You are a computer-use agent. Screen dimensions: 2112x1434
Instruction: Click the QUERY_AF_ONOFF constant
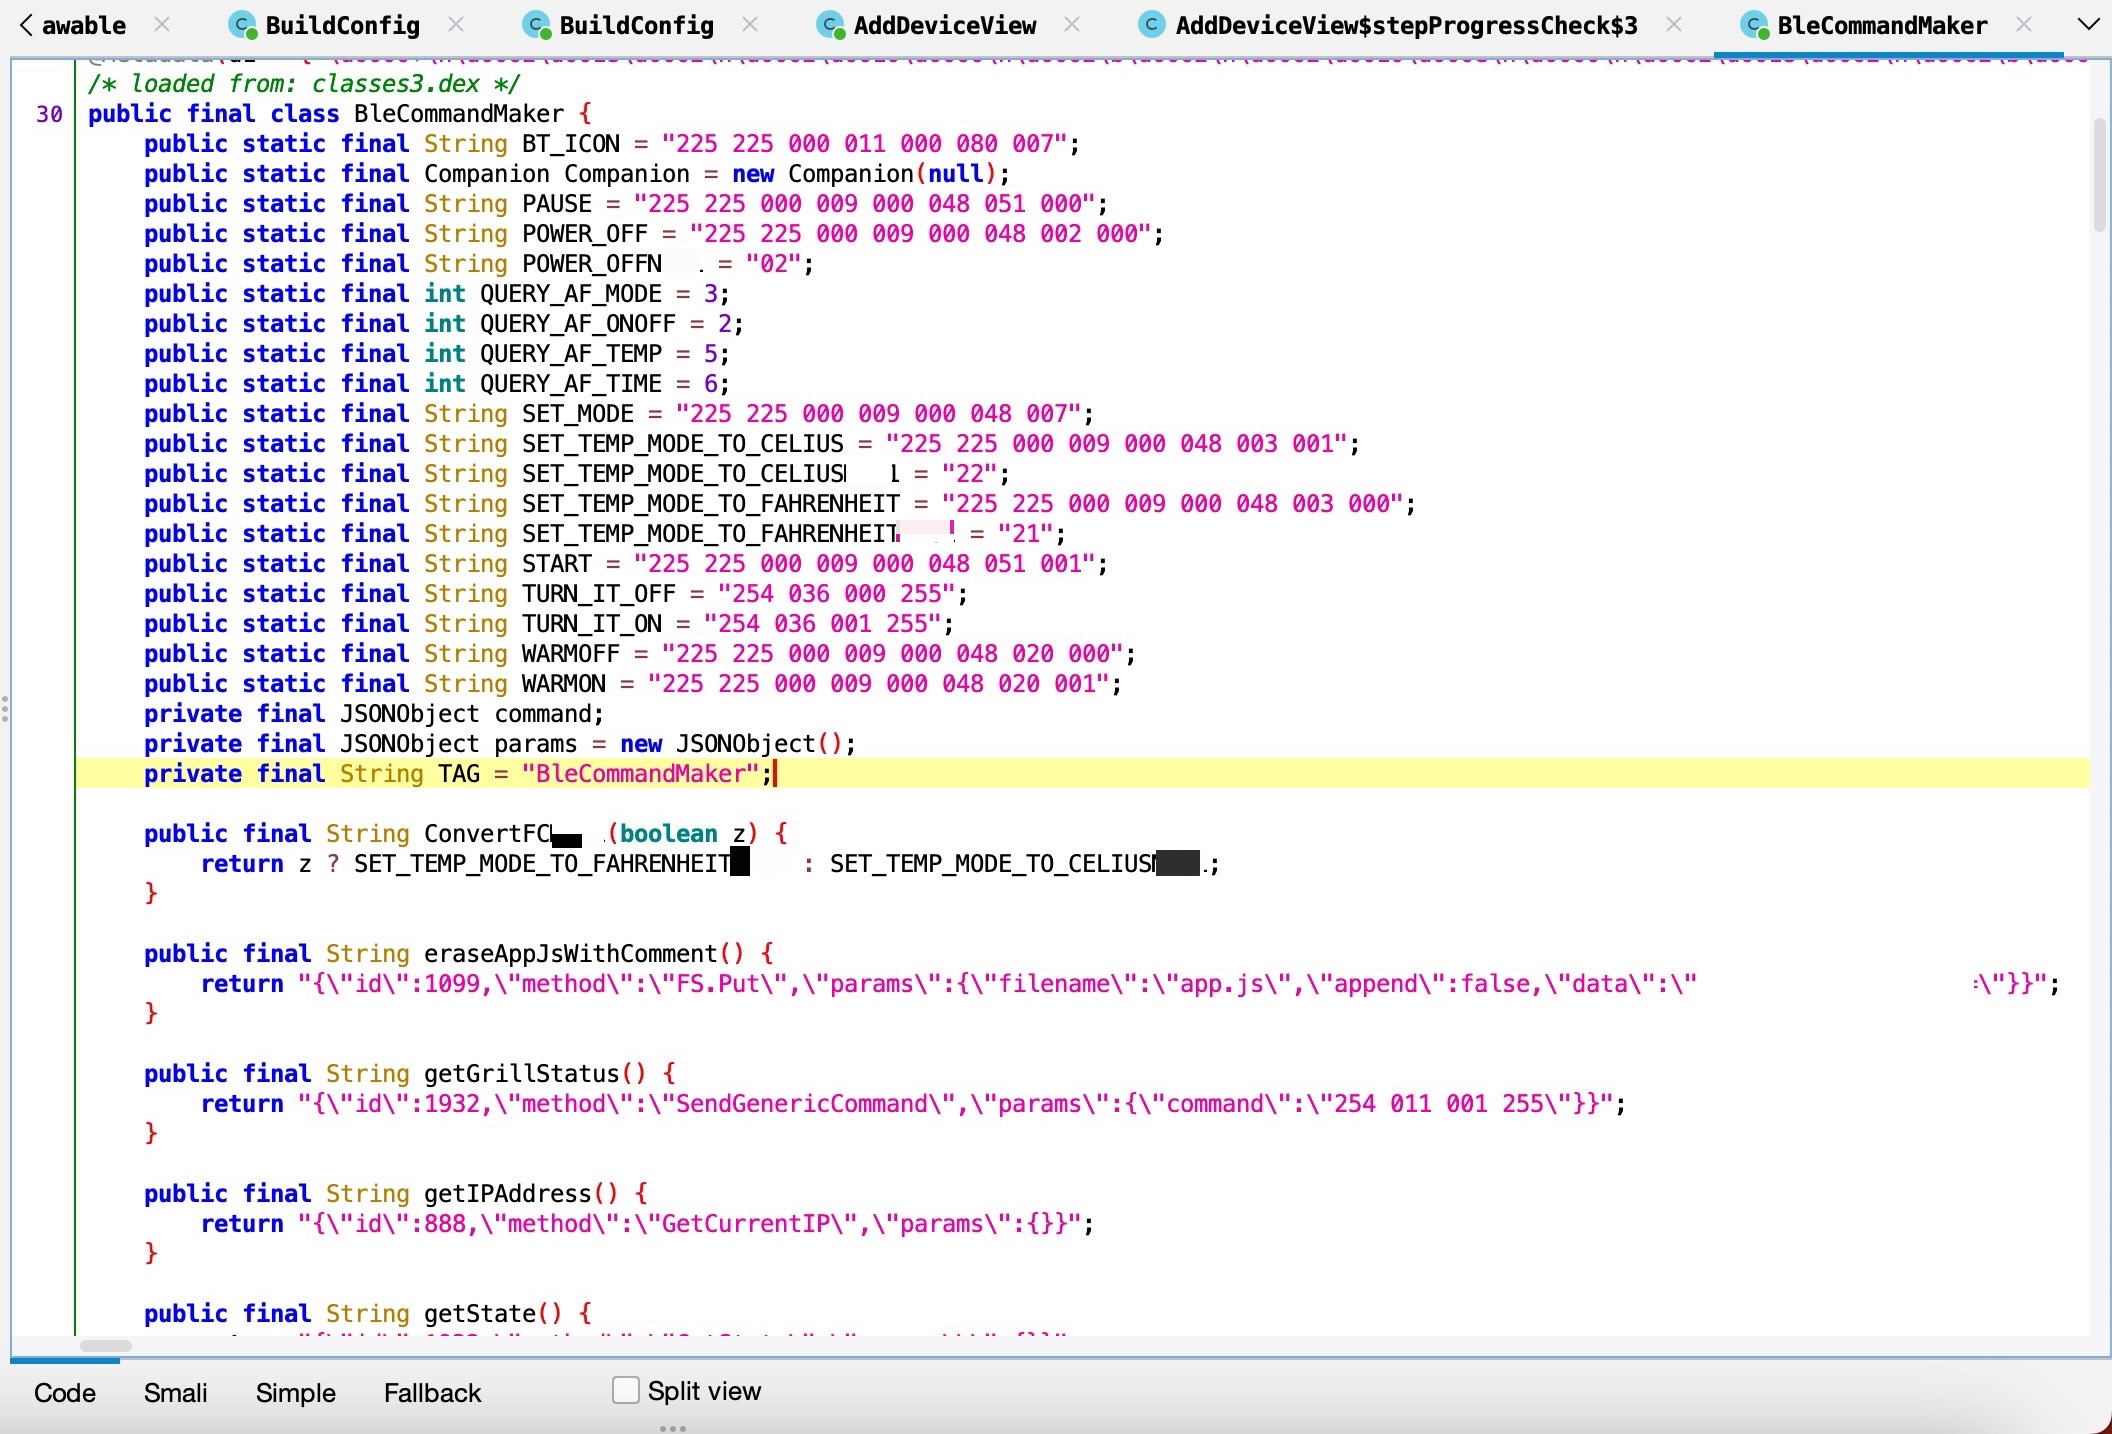click(x=578, y=324)
